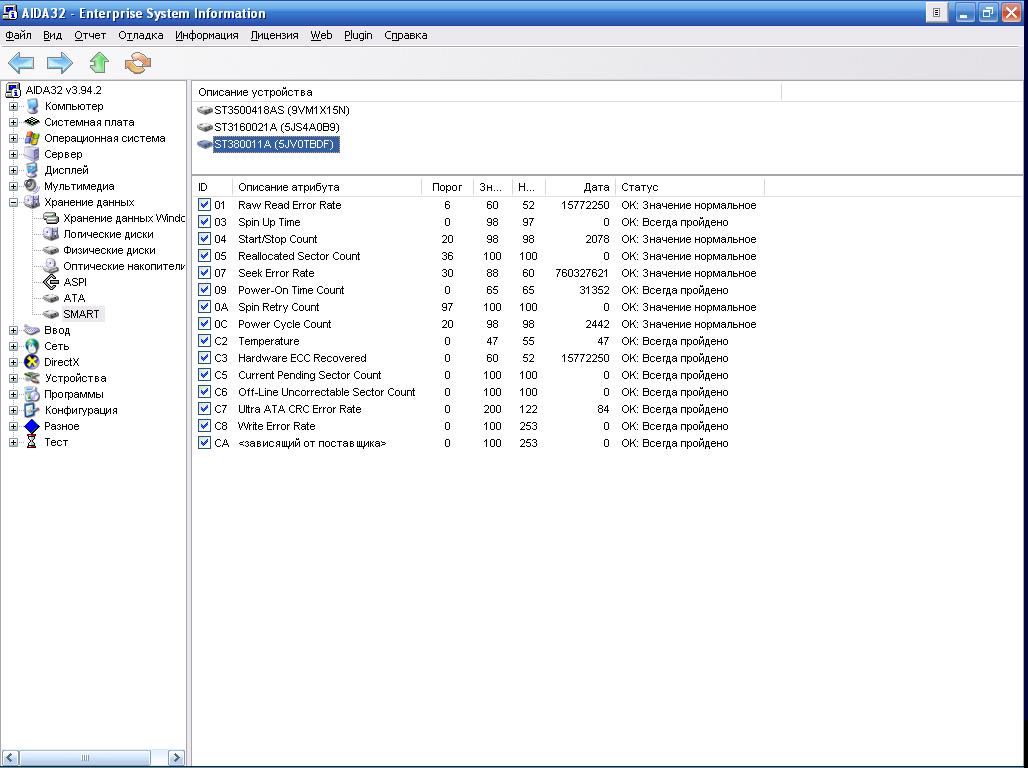Sort by Порог column header
Viewport: 1028px width, 768px height.
(x=447, y=187)
